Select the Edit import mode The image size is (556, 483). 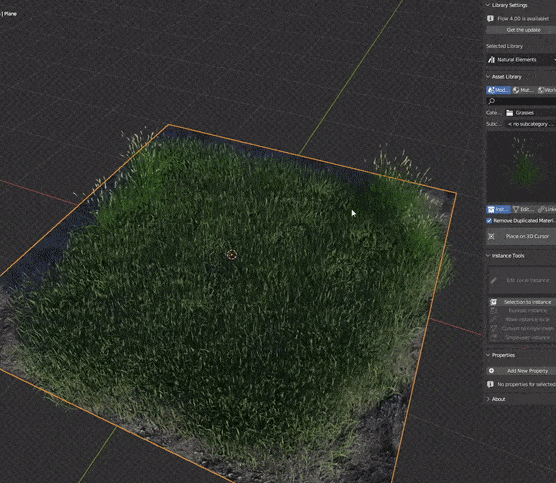pyautogui.click(x=523, y=210)
